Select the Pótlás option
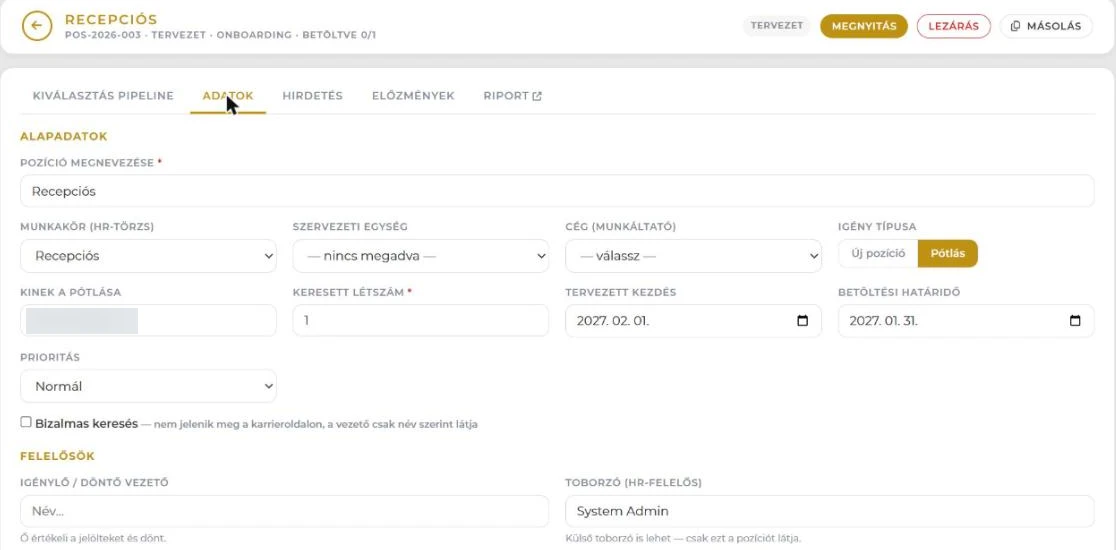 (947, 253)
